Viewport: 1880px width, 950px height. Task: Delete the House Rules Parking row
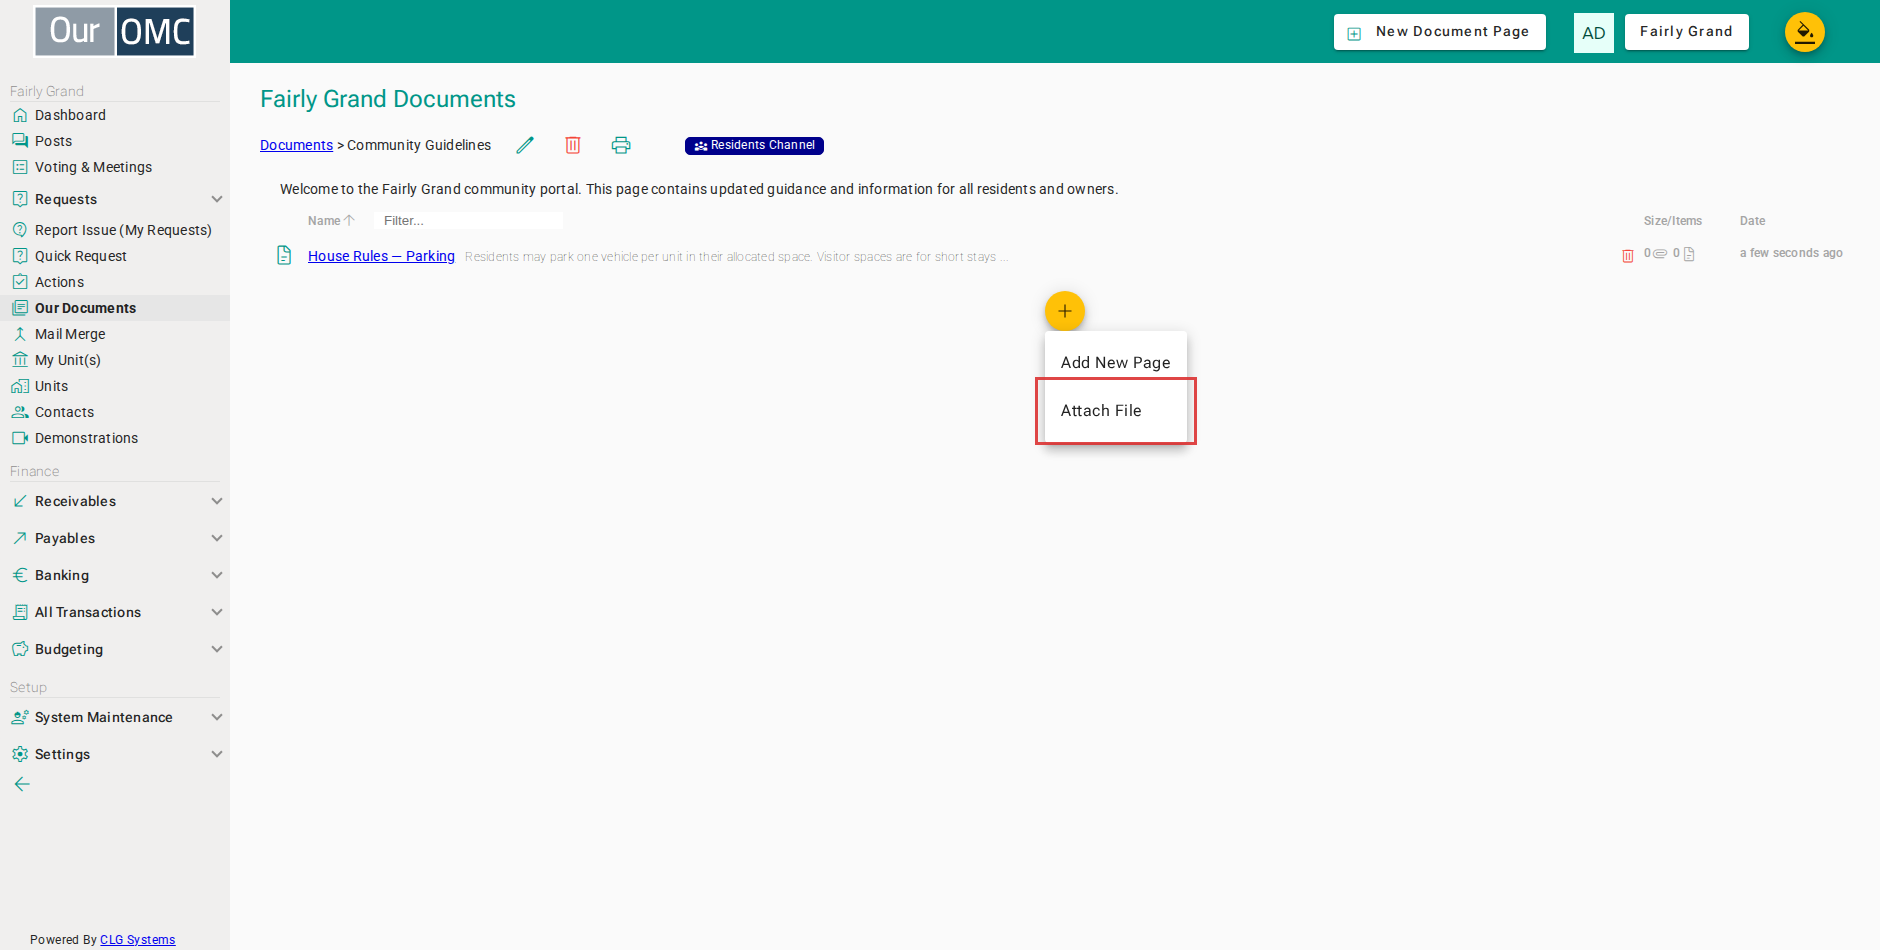click(x=1628, y=255)
